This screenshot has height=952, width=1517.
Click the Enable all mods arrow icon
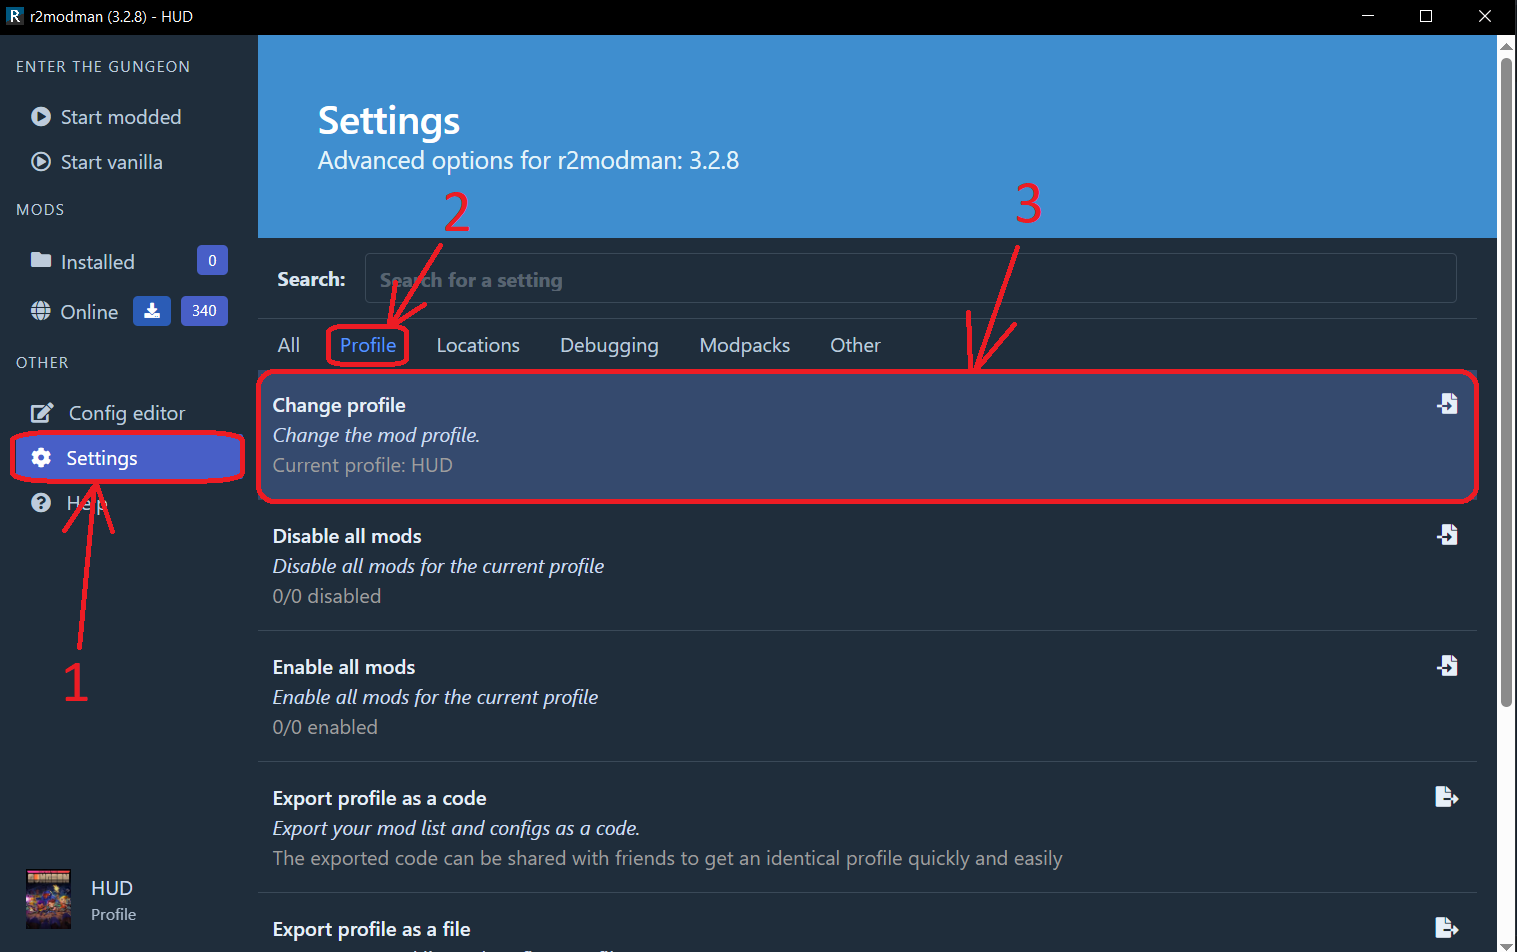point(1447,666)
